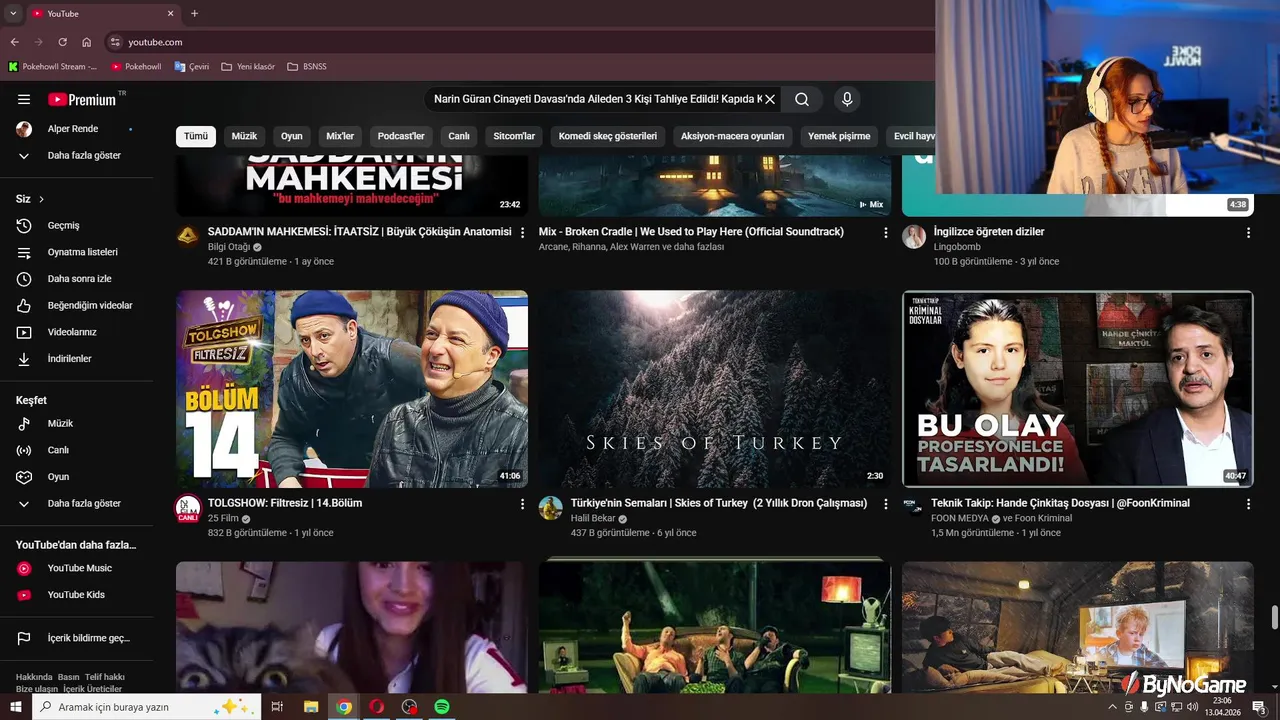This screenshot has width=1280, height=720.
Task: Open options menu for Skies of Turkey video
Action: pos(885,504)
